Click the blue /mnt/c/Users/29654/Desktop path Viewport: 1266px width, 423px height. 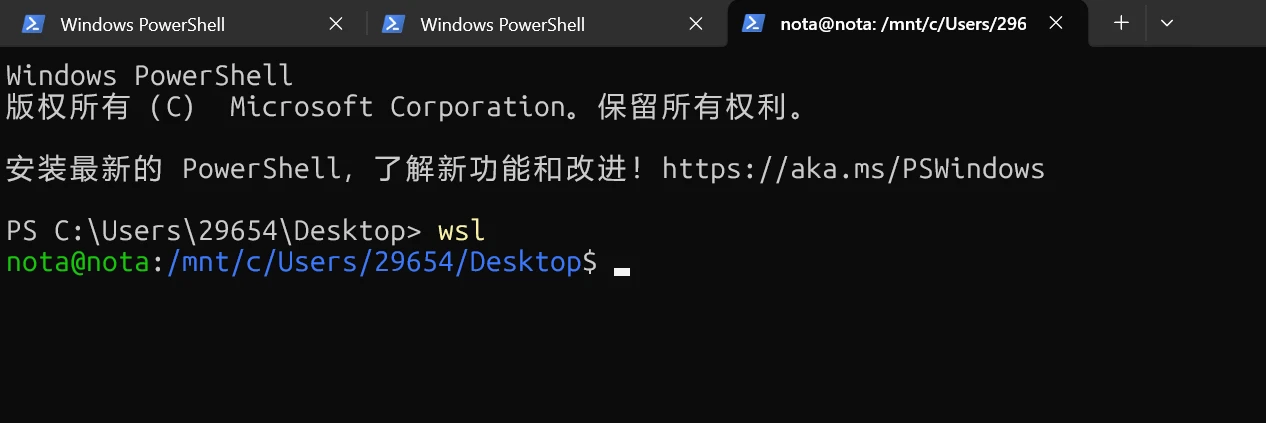point(375,262)
